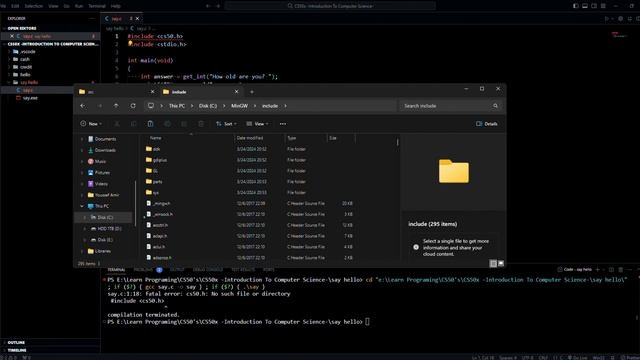Click the paste icon in Explorer toolbar
This screenshot has width=640, height=360.
coord(150,124)
